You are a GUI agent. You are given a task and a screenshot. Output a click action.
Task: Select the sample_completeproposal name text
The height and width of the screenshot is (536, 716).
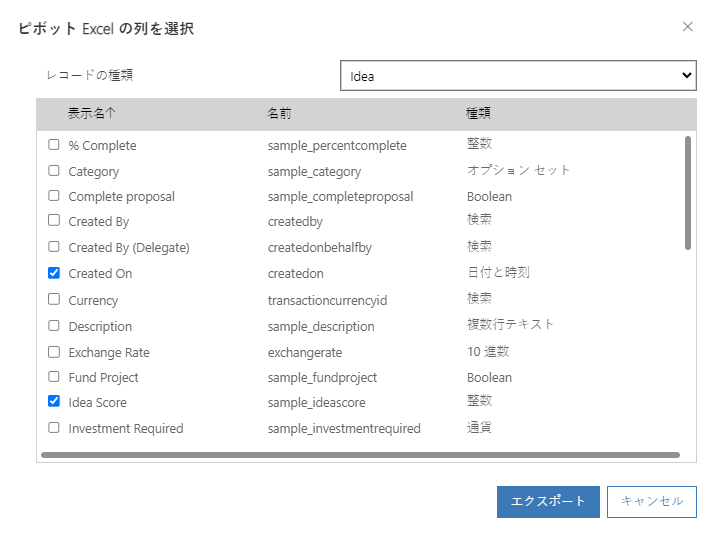click(x=340, y=197)
